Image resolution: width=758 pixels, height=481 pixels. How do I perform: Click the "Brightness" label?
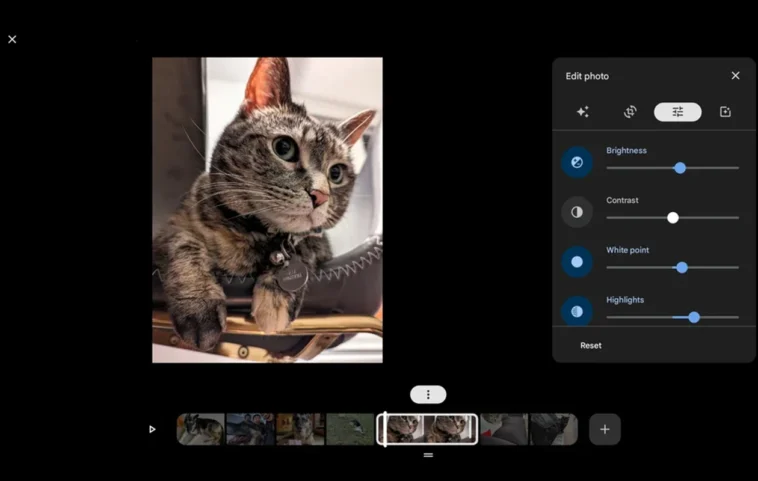626,150
